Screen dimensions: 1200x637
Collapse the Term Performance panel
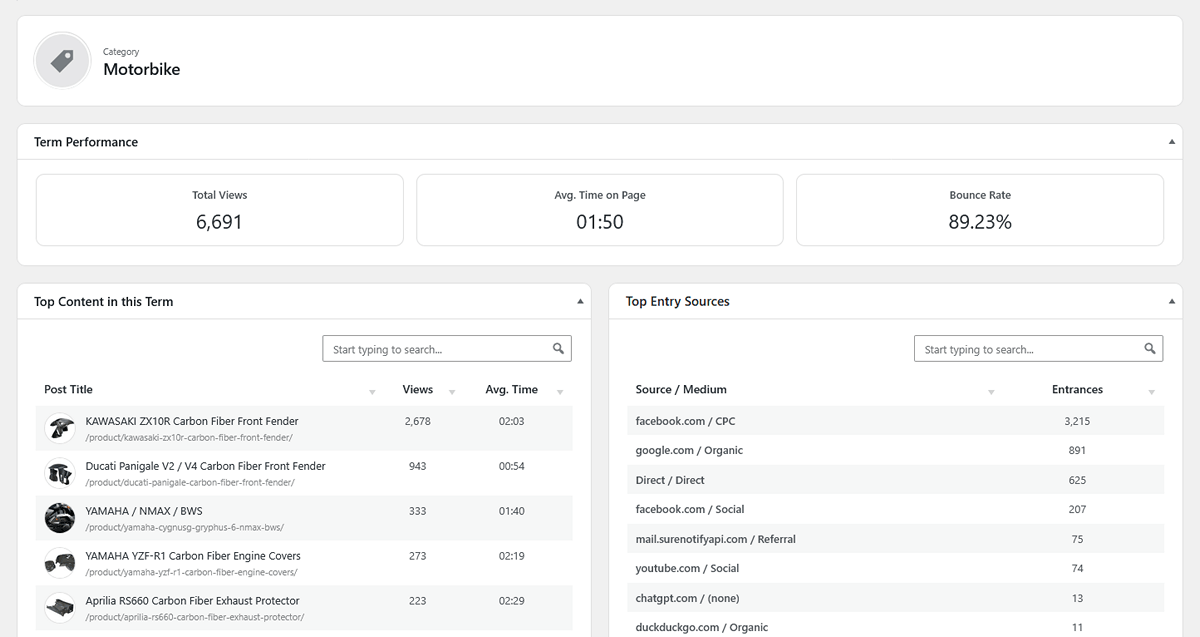(1172, 142)
